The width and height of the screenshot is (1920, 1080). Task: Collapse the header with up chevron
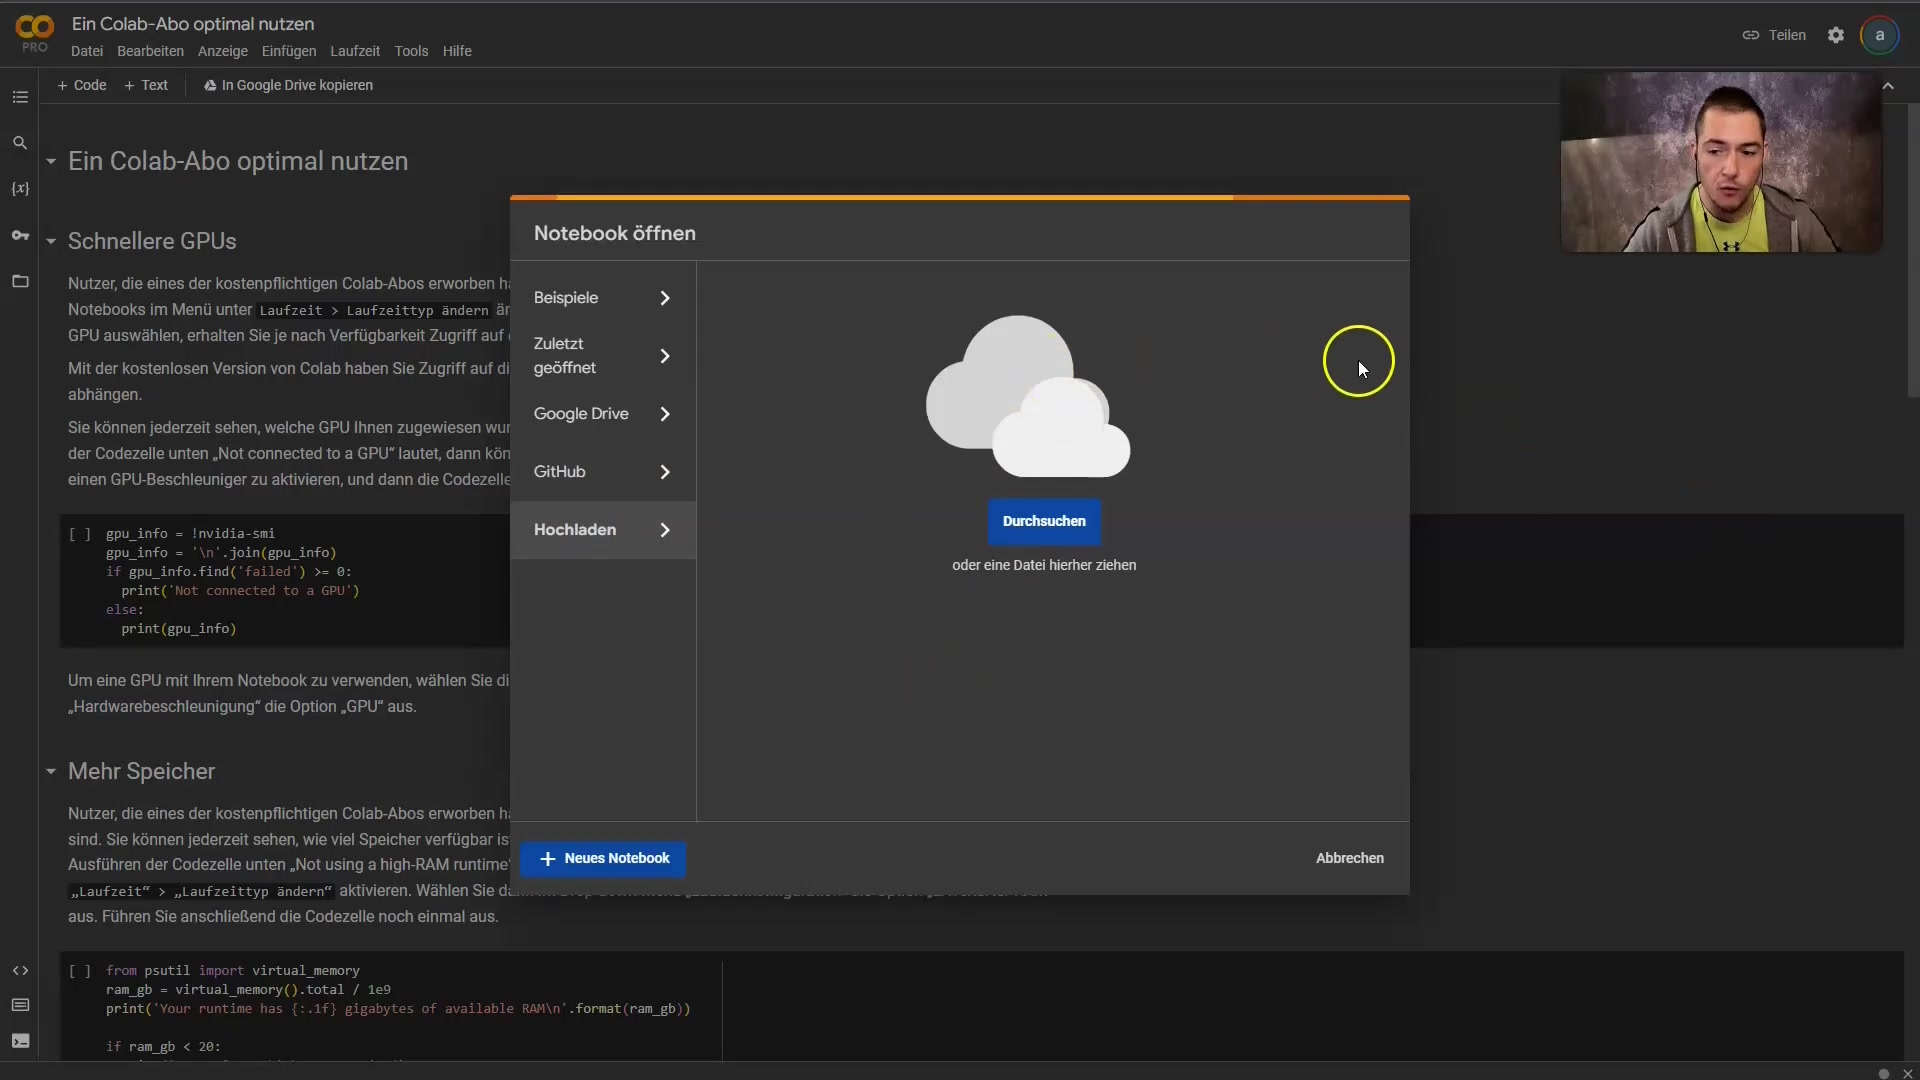click(1888, 86)
